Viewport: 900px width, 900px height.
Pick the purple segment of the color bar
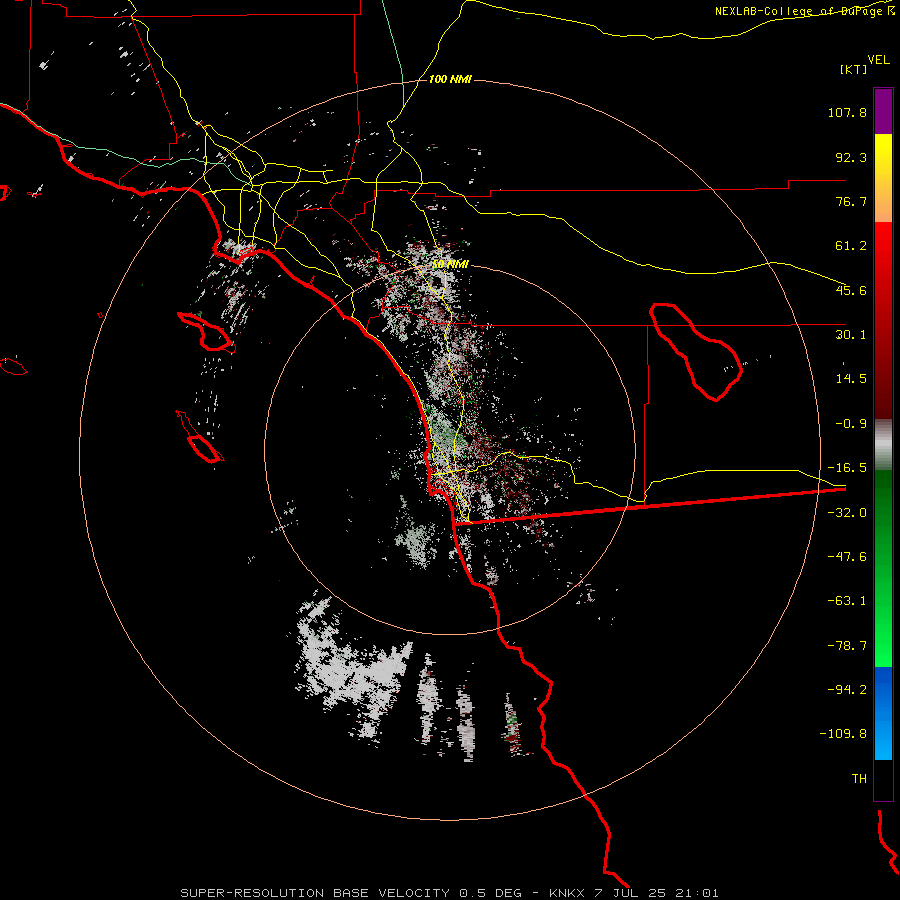click(x=883, y=112)
